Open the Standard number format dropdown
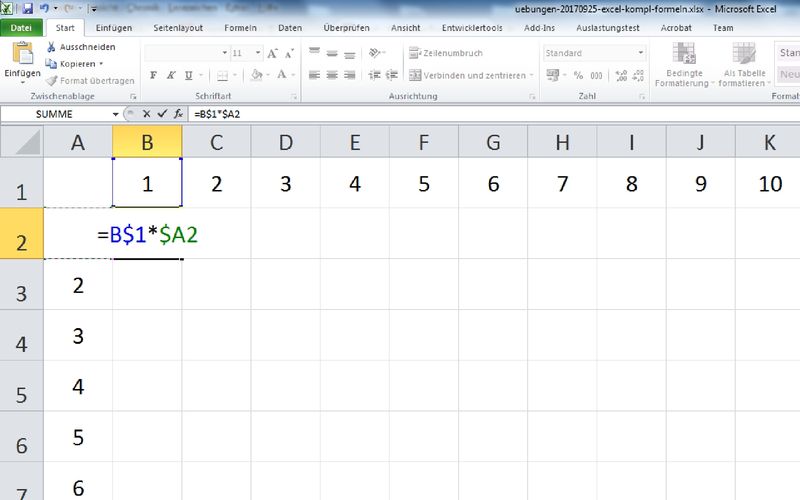 (x=641, y=53)
